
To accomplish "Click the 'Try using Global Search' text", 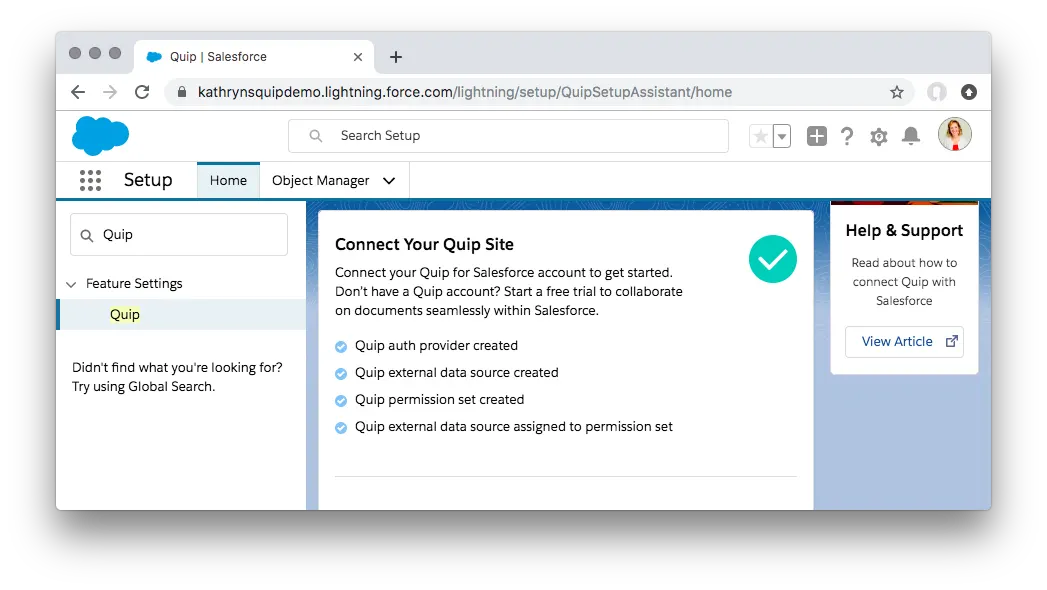I will 144,386.
